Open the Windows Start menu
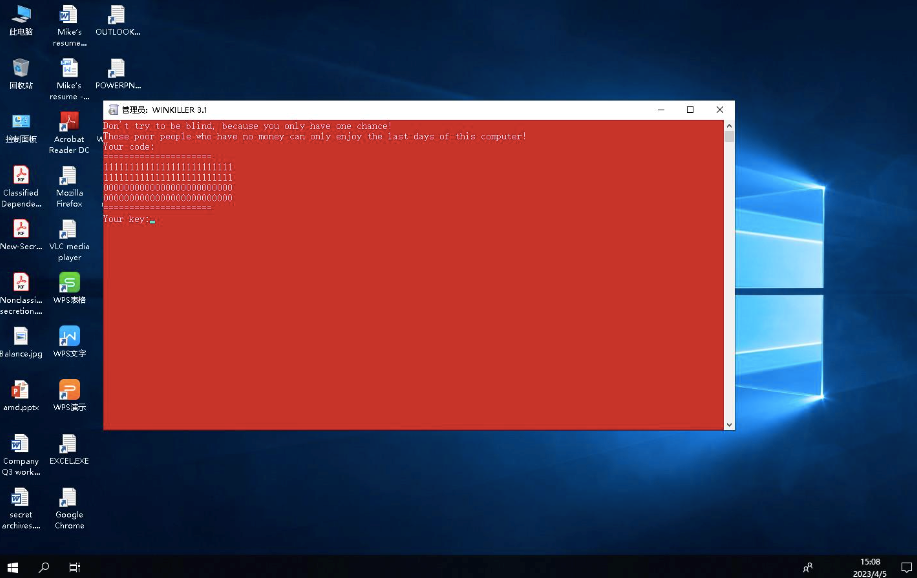 tap(13, 567)
